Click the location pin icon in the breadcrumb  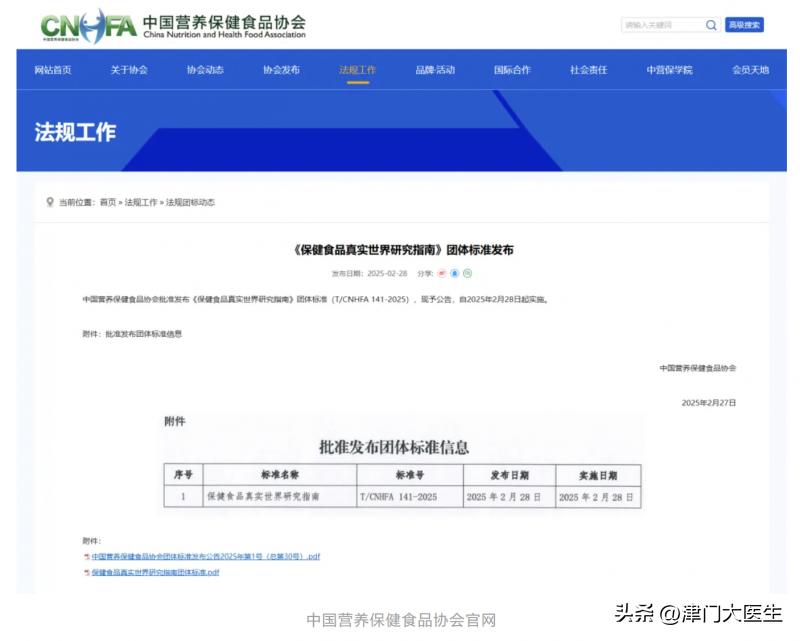(x=50, y=202)
